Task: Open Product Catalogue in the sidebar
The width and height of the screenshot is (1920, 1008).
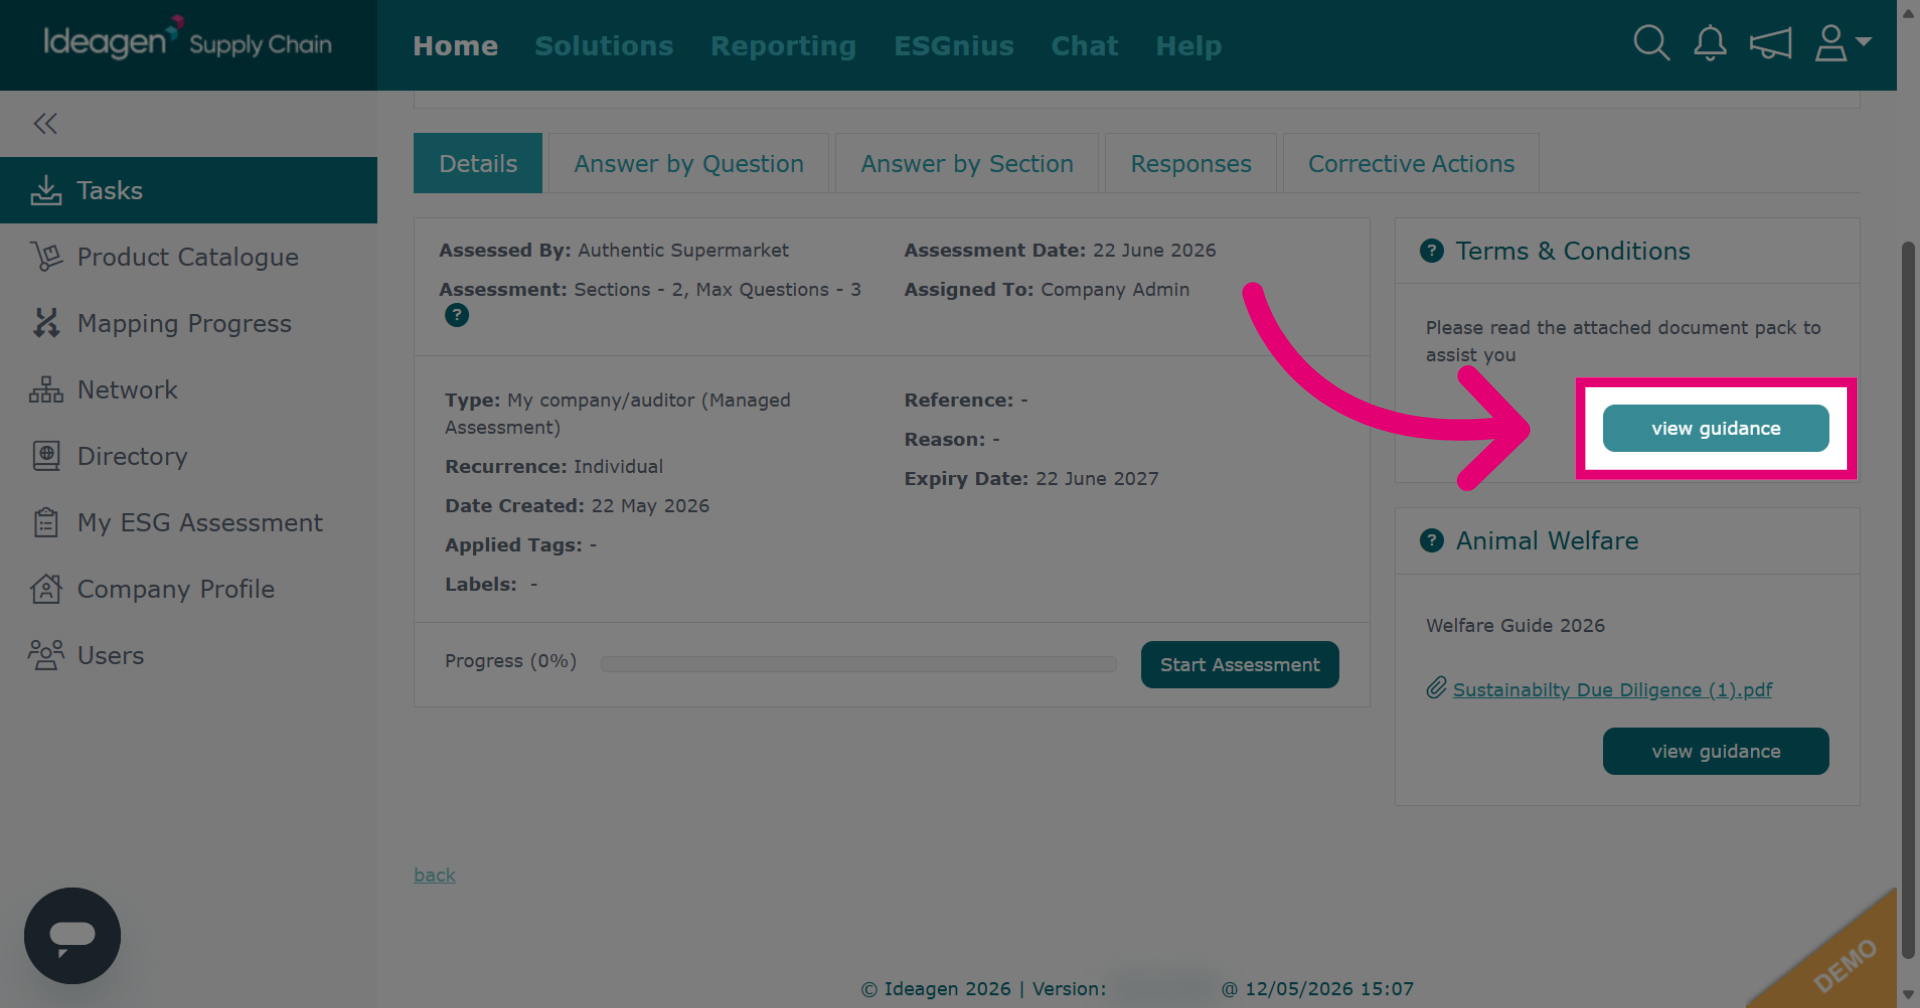Action: pyautogui.click(x=188, y=257)
